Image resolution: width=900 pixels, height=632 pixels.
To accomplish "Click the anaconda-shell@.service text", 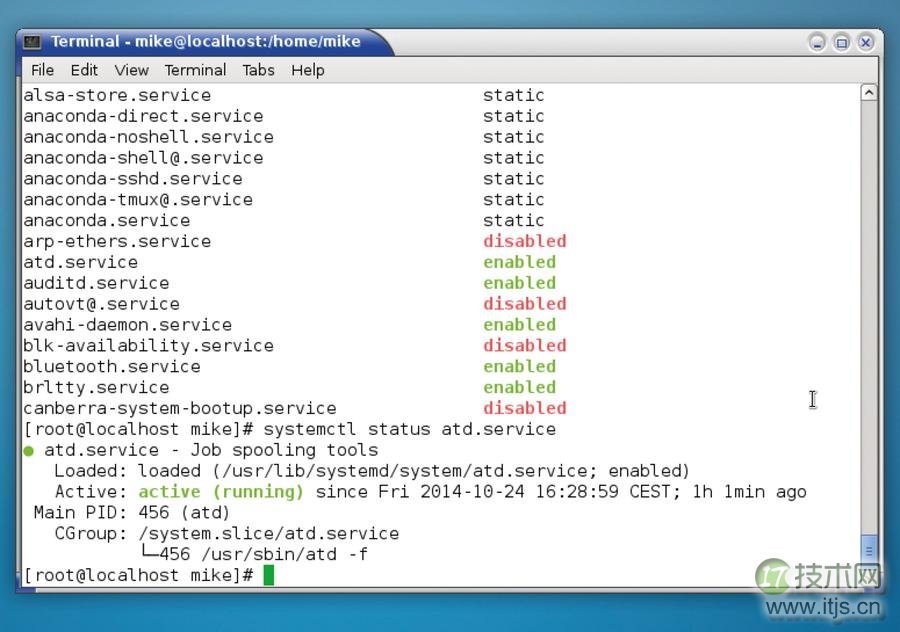I will tap(143, 158).
